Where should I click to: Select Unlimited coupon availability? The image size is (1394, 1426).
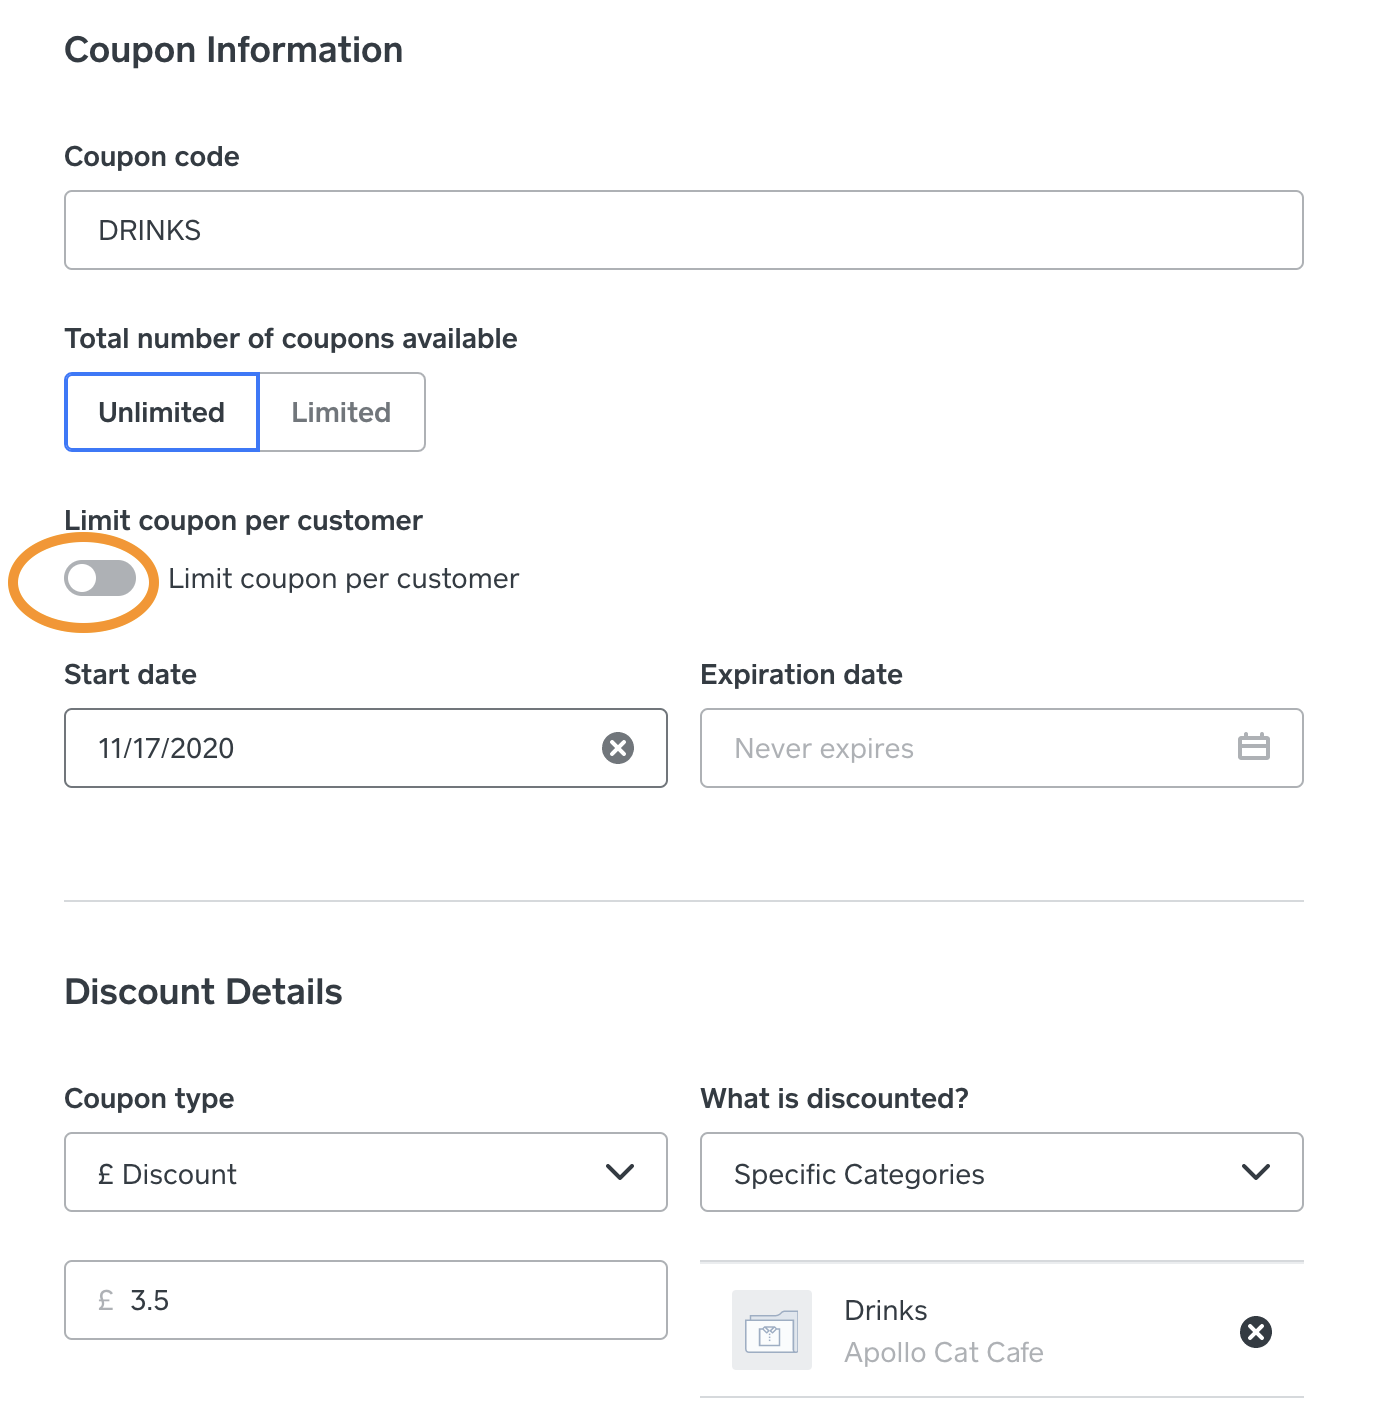(x=161, y=412)
